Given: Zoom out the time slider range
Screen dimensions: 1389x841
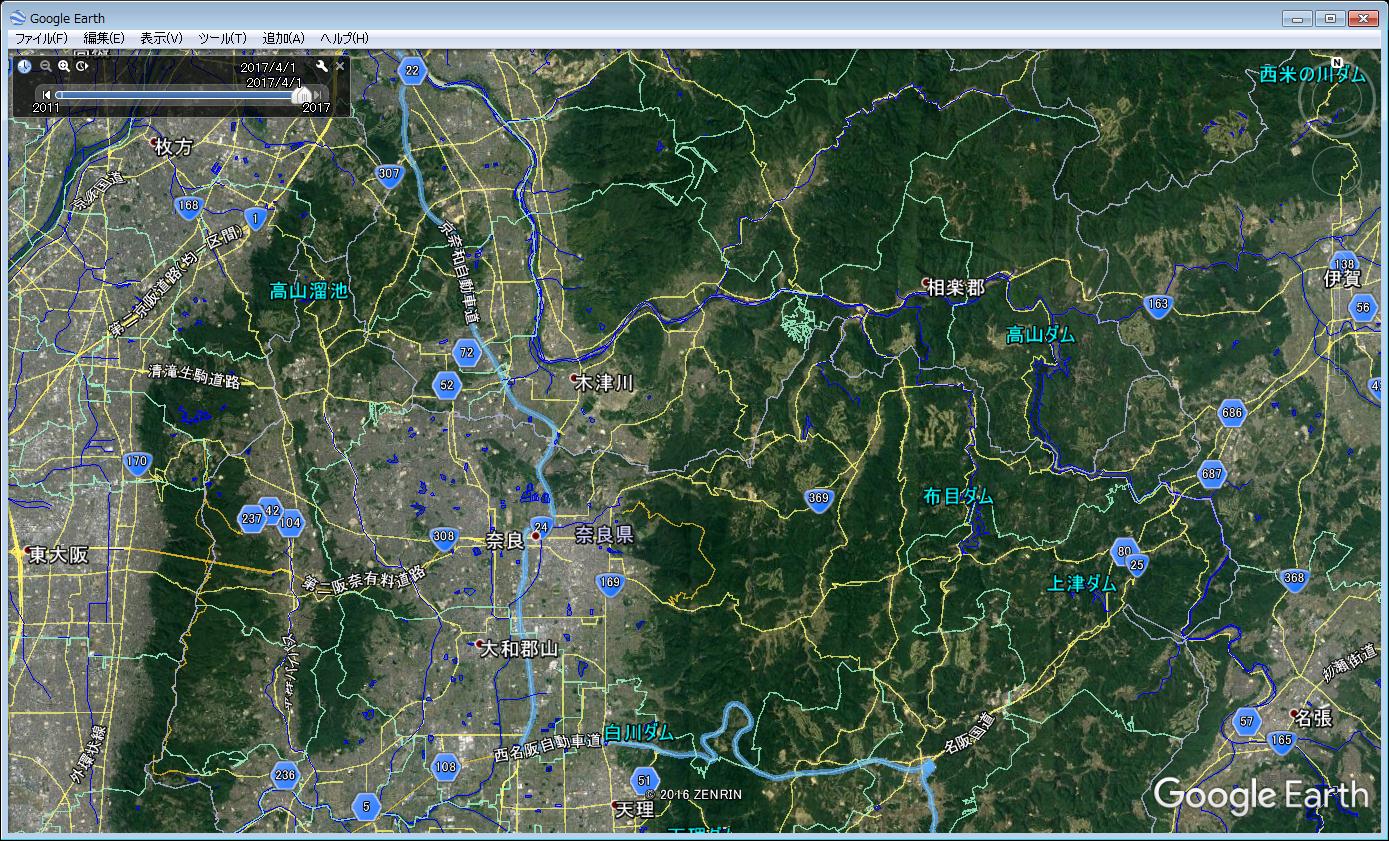Looking at the screenshot, I should pyautogui.click(x=45, y=66).
